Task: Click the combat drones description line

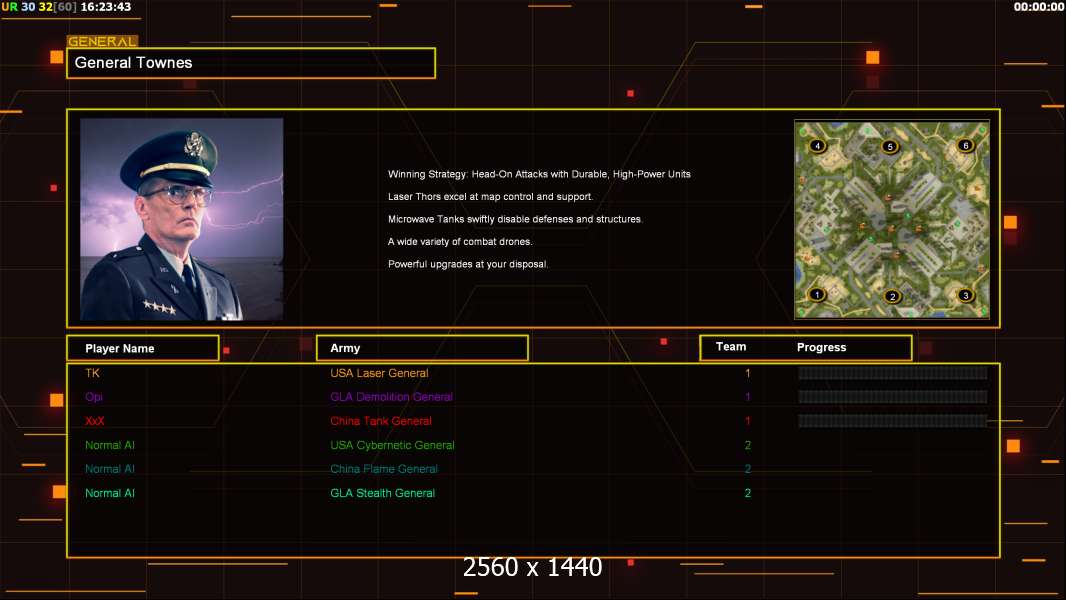Action: (x=460, y=241)
